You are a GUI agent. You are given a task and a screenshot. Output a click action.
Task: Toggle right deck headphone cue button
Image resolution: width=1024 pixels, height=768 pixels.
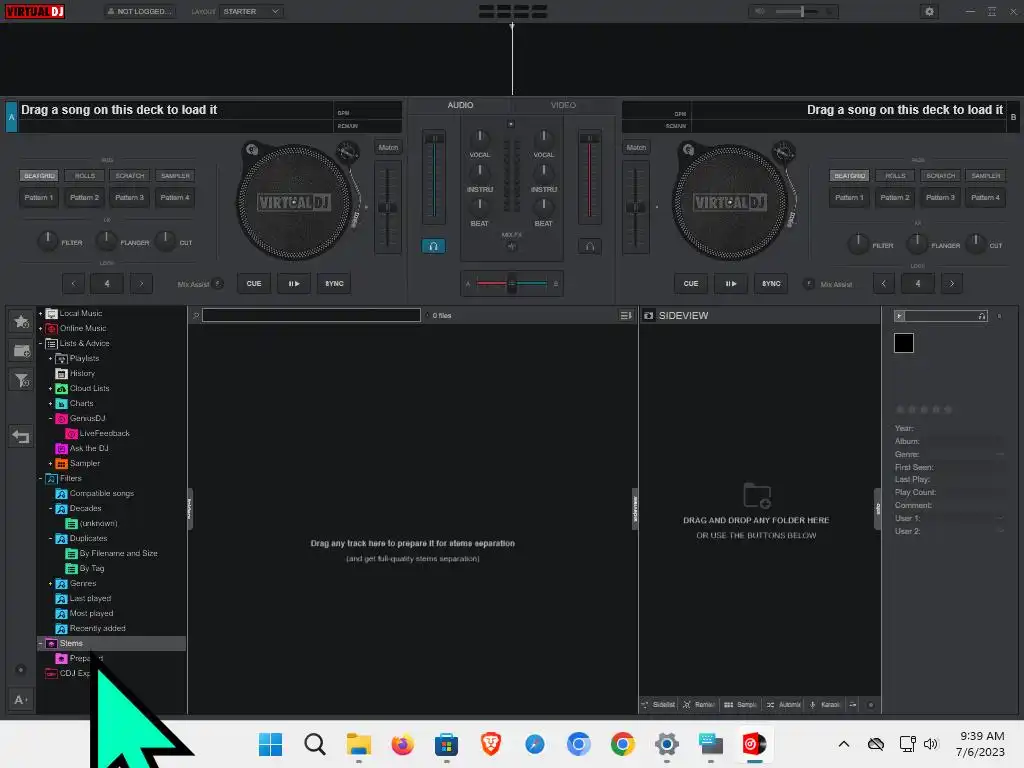pyautogui.click(x=590, y=246)
